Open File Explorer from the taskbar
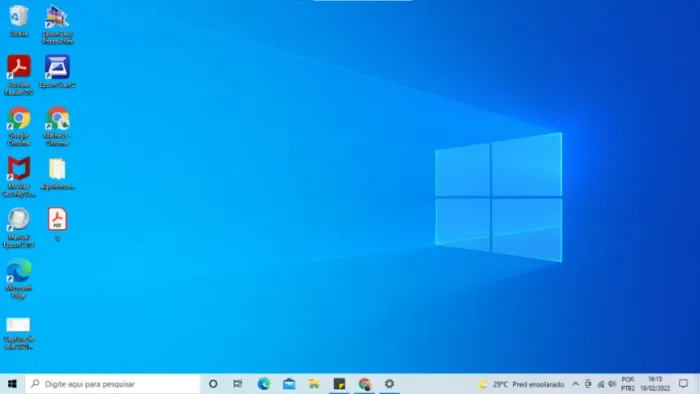The image size is (700, 394). 314,384
